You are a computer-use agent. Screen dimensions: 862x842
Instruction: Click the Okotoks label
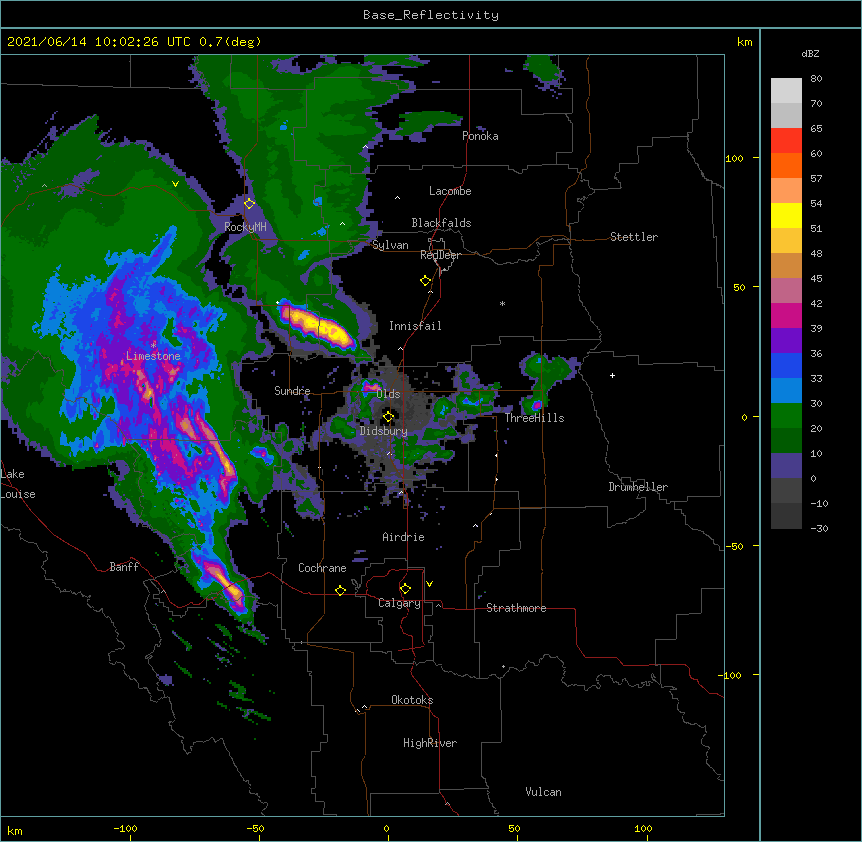coord(412,700)
